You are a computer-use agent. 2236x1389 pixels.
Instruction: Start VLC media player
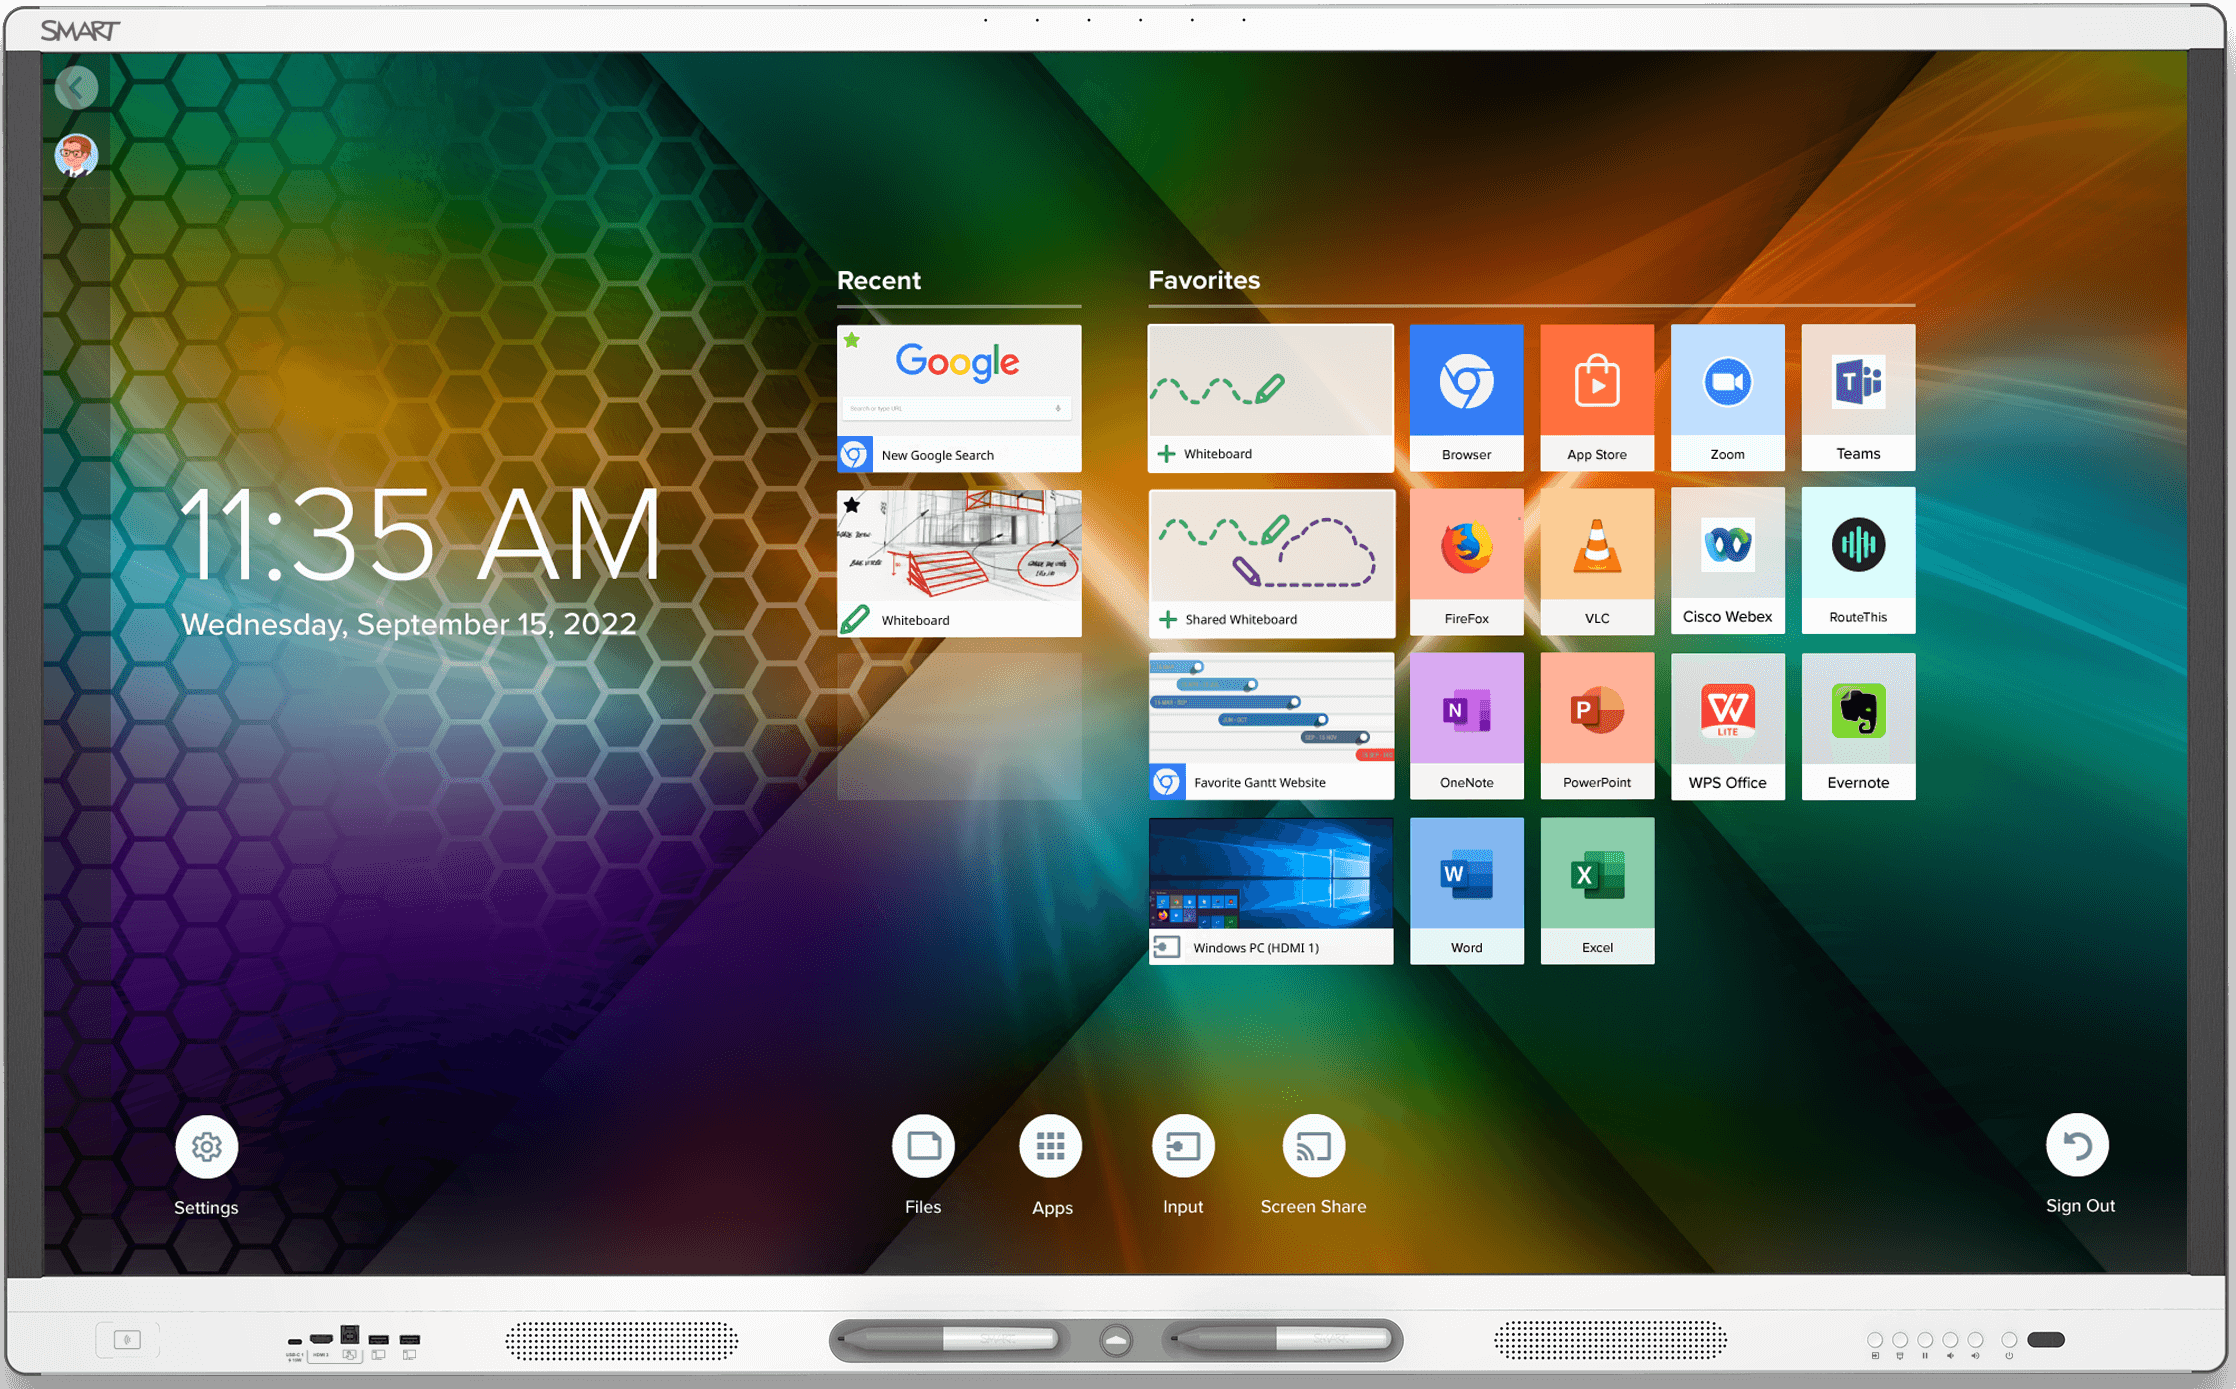tap(1597, 560)
